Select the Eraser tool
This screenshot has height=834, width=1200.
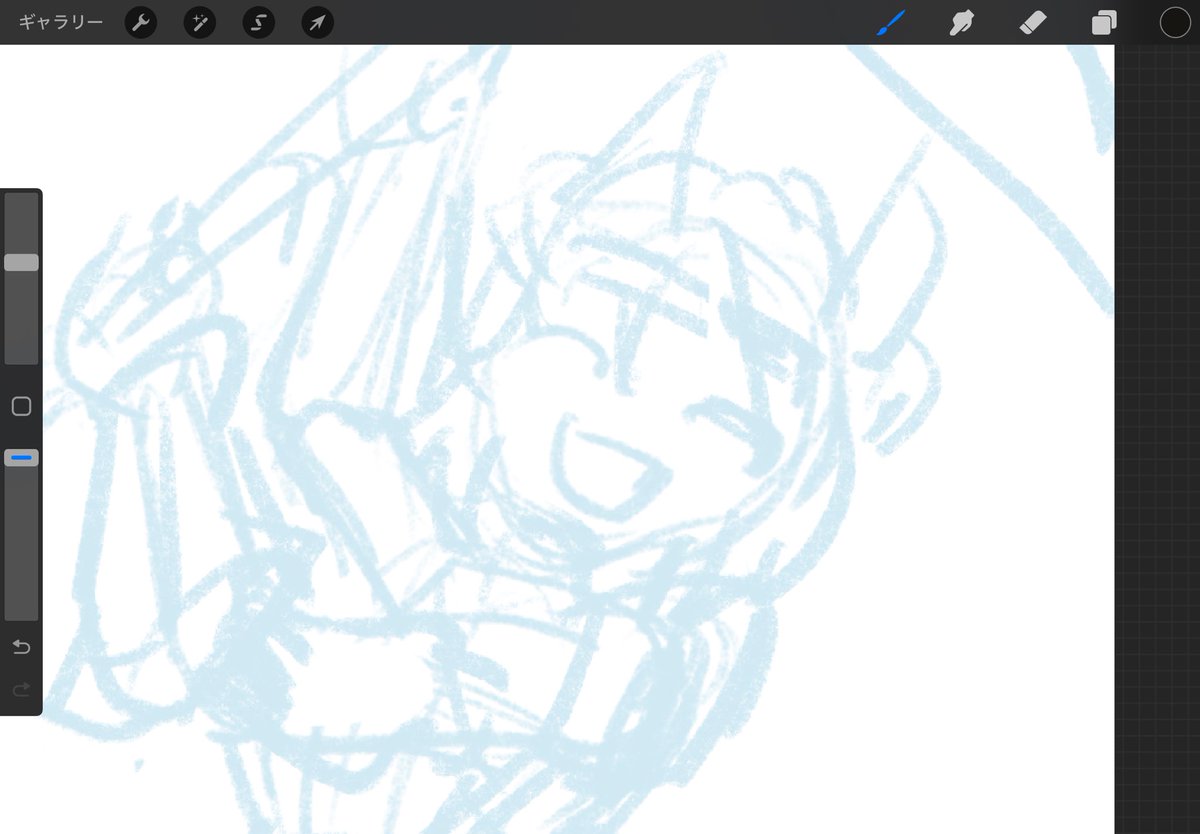[1033, 22]
